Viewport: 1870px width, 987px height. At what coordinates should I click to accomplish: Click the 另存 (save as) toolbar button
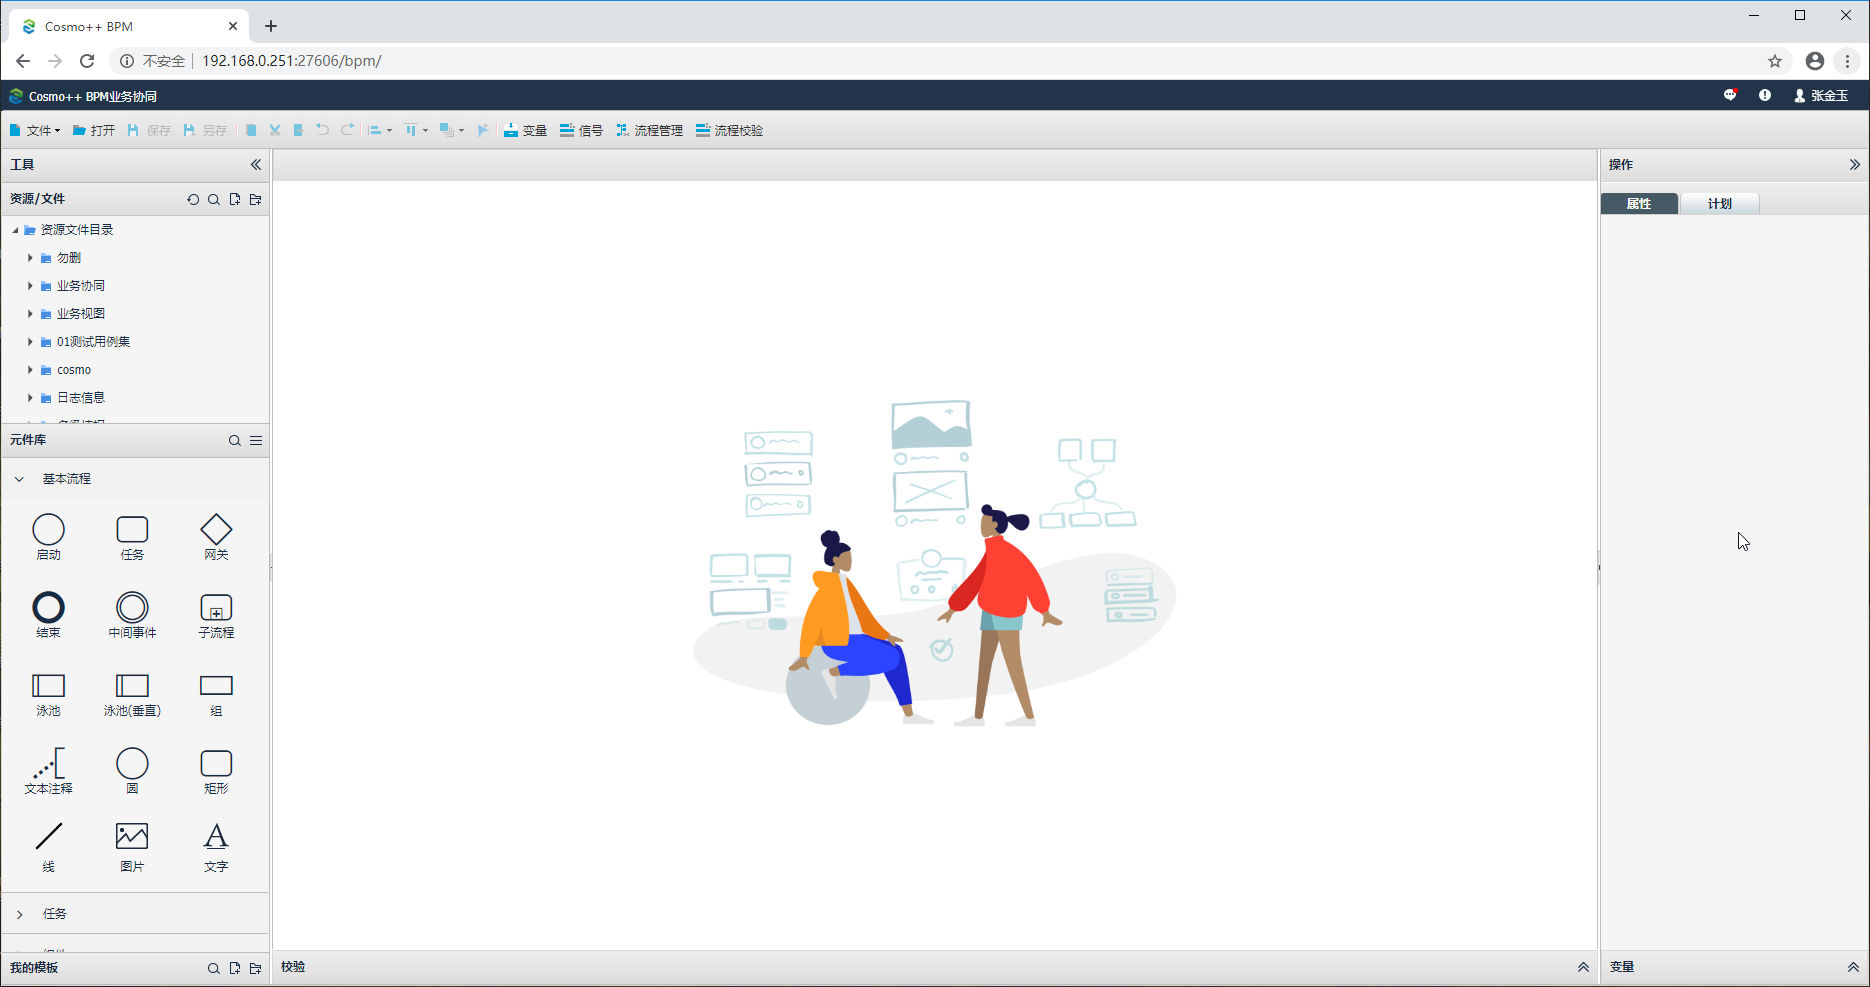[x=205, y=130]
